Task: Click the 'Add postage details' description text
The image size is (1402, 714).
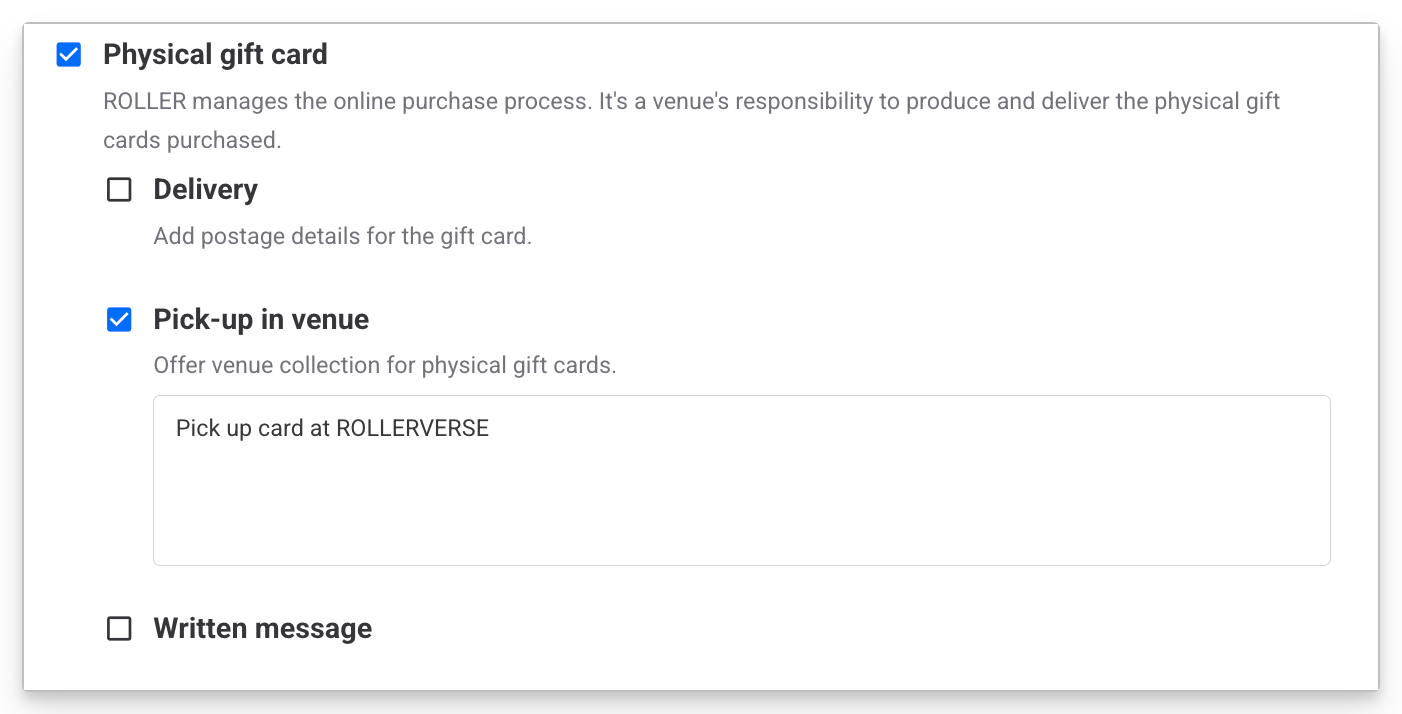Action: (342, 237)
